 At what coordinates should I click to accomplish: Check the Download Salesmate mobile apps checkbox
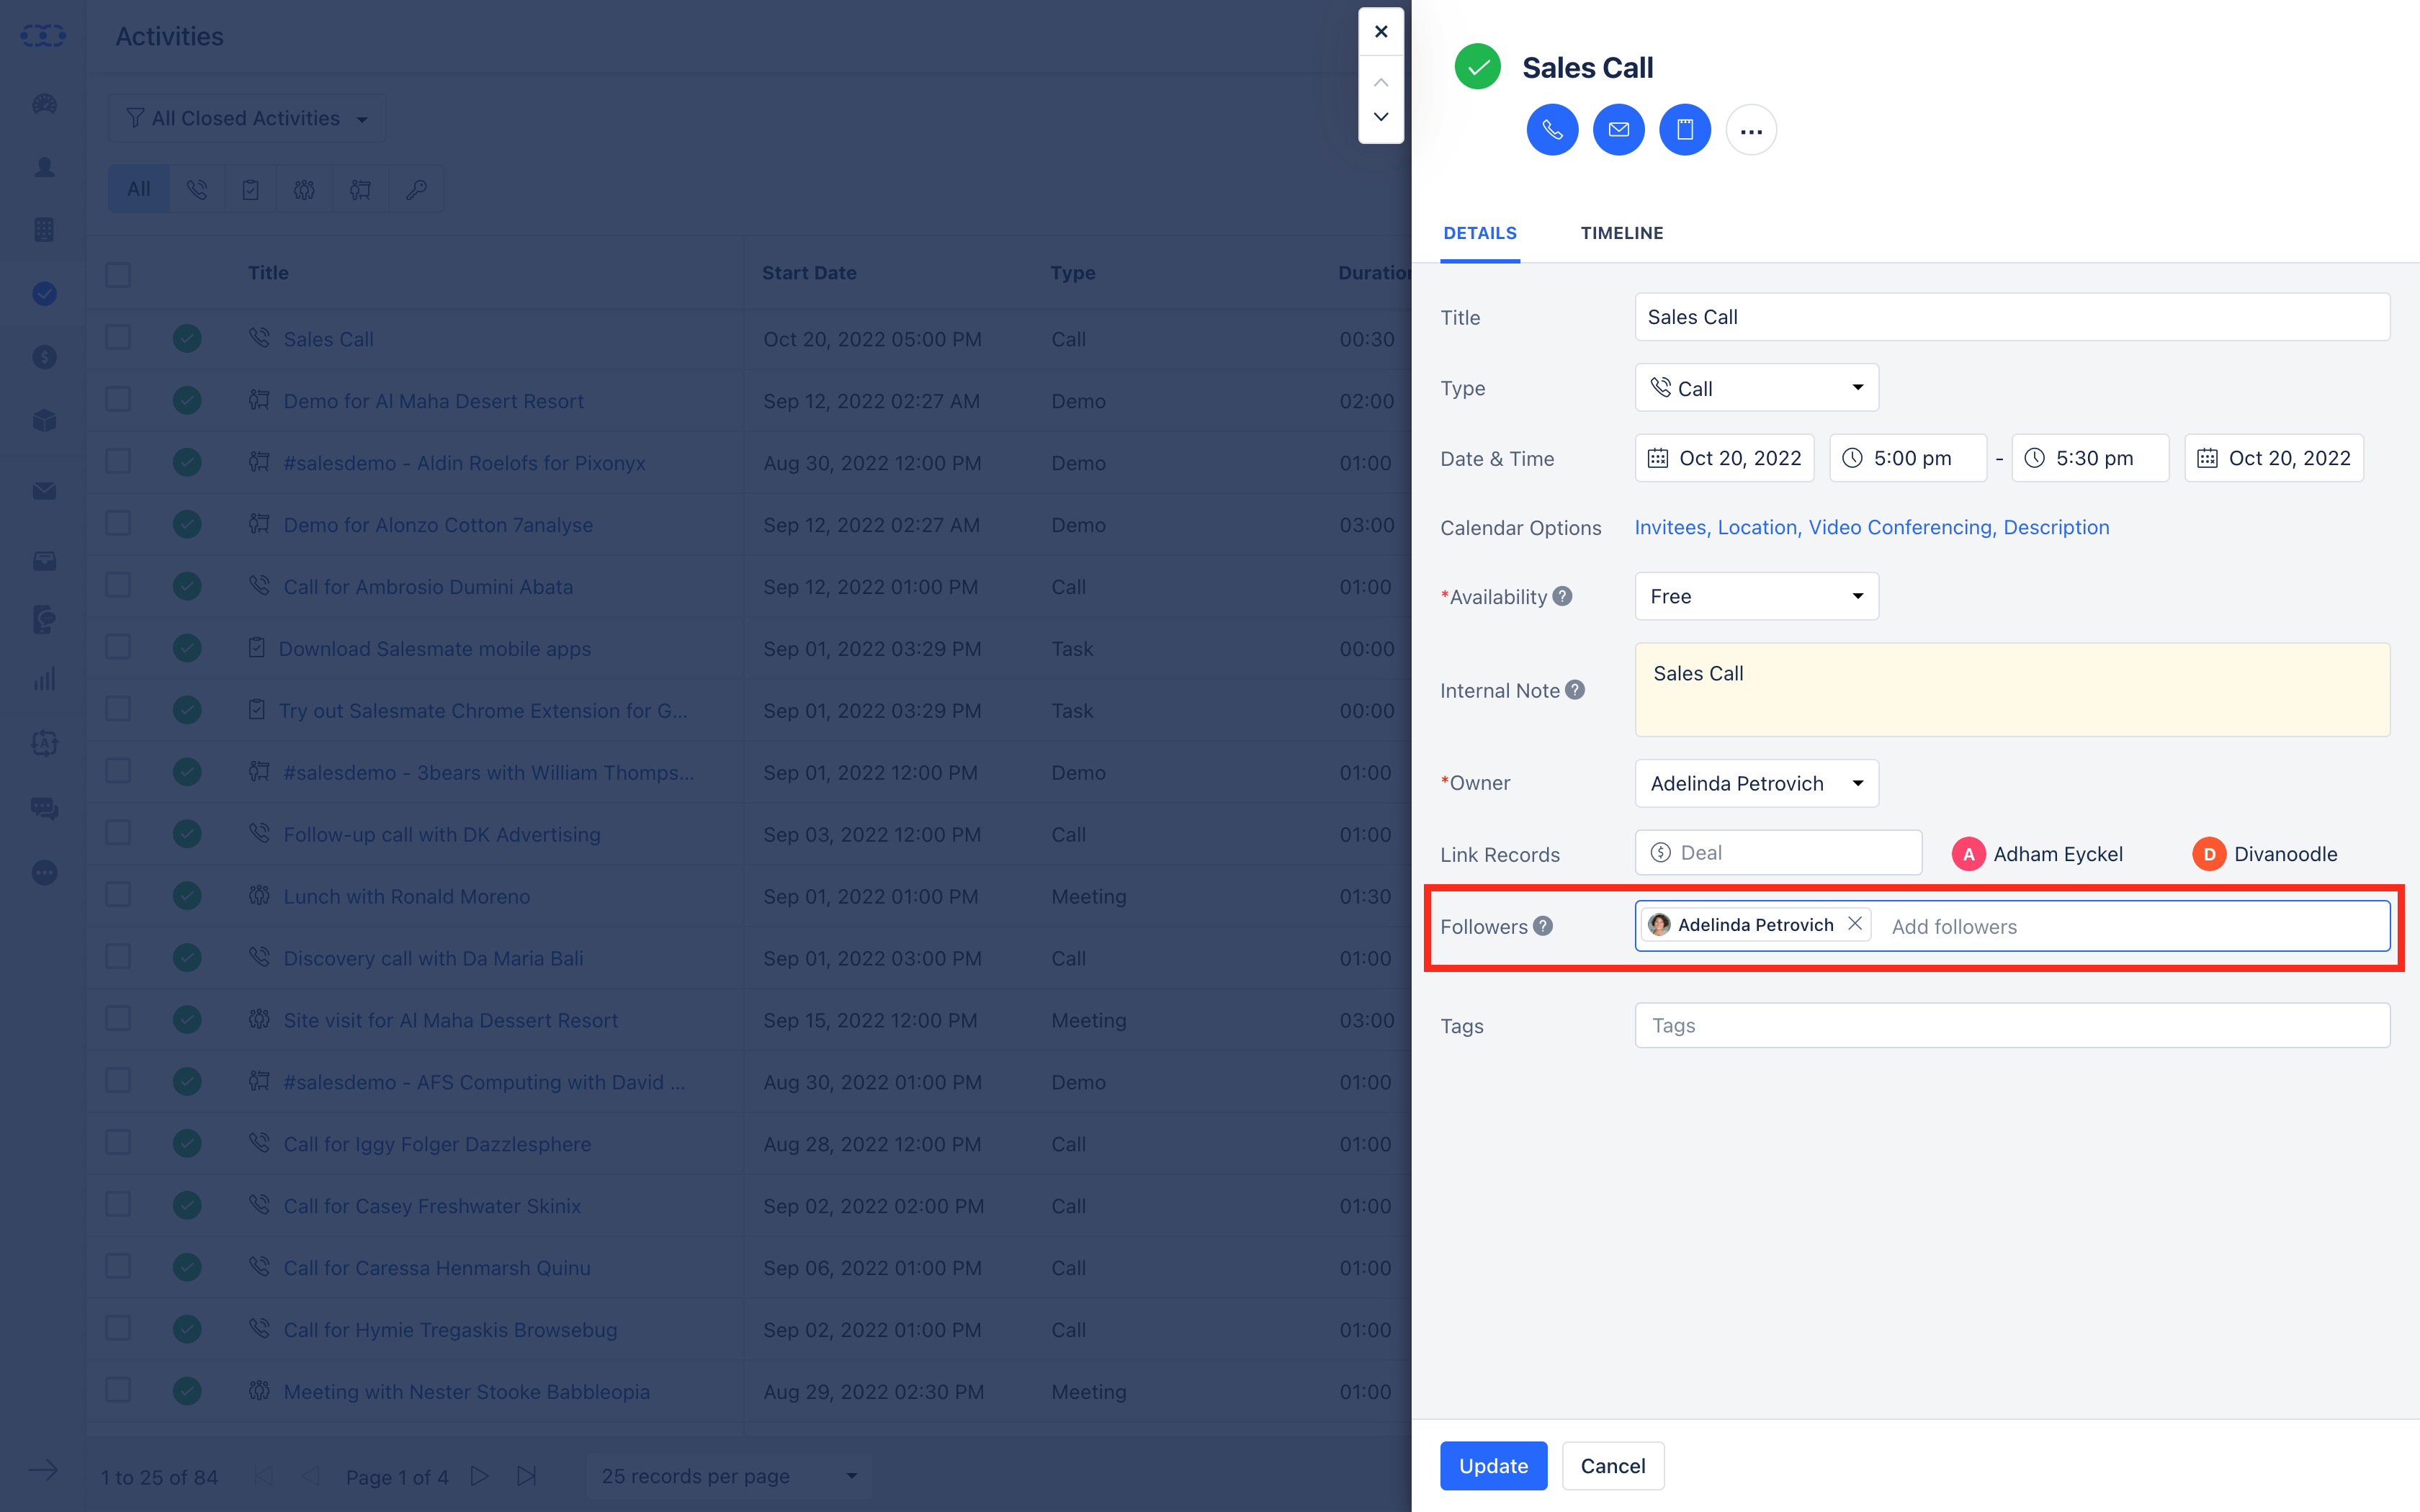pyautogui.click(x=118, y=648)
